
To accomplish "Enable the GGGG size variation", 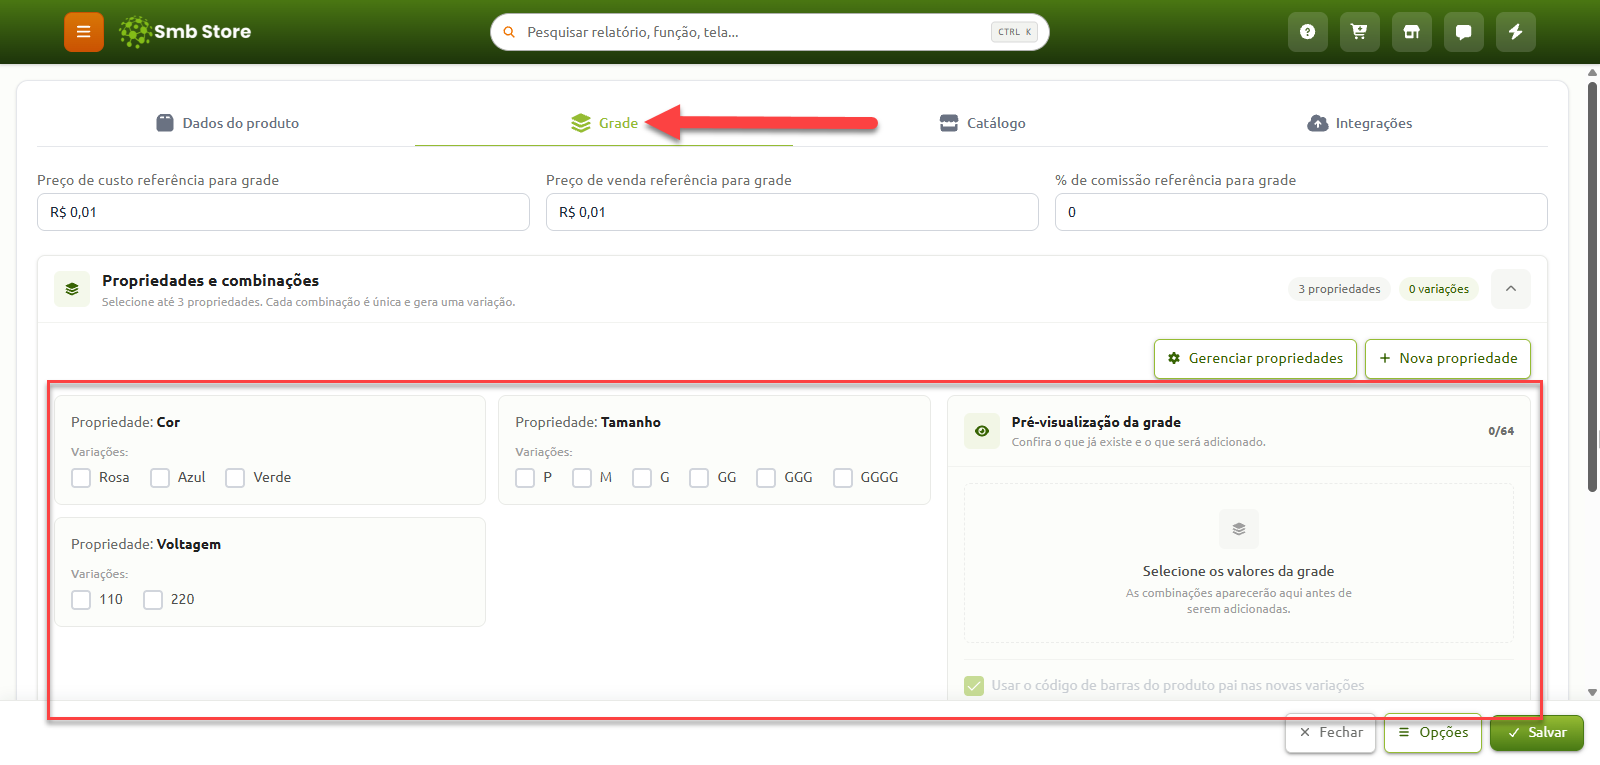I will [843, 478].
